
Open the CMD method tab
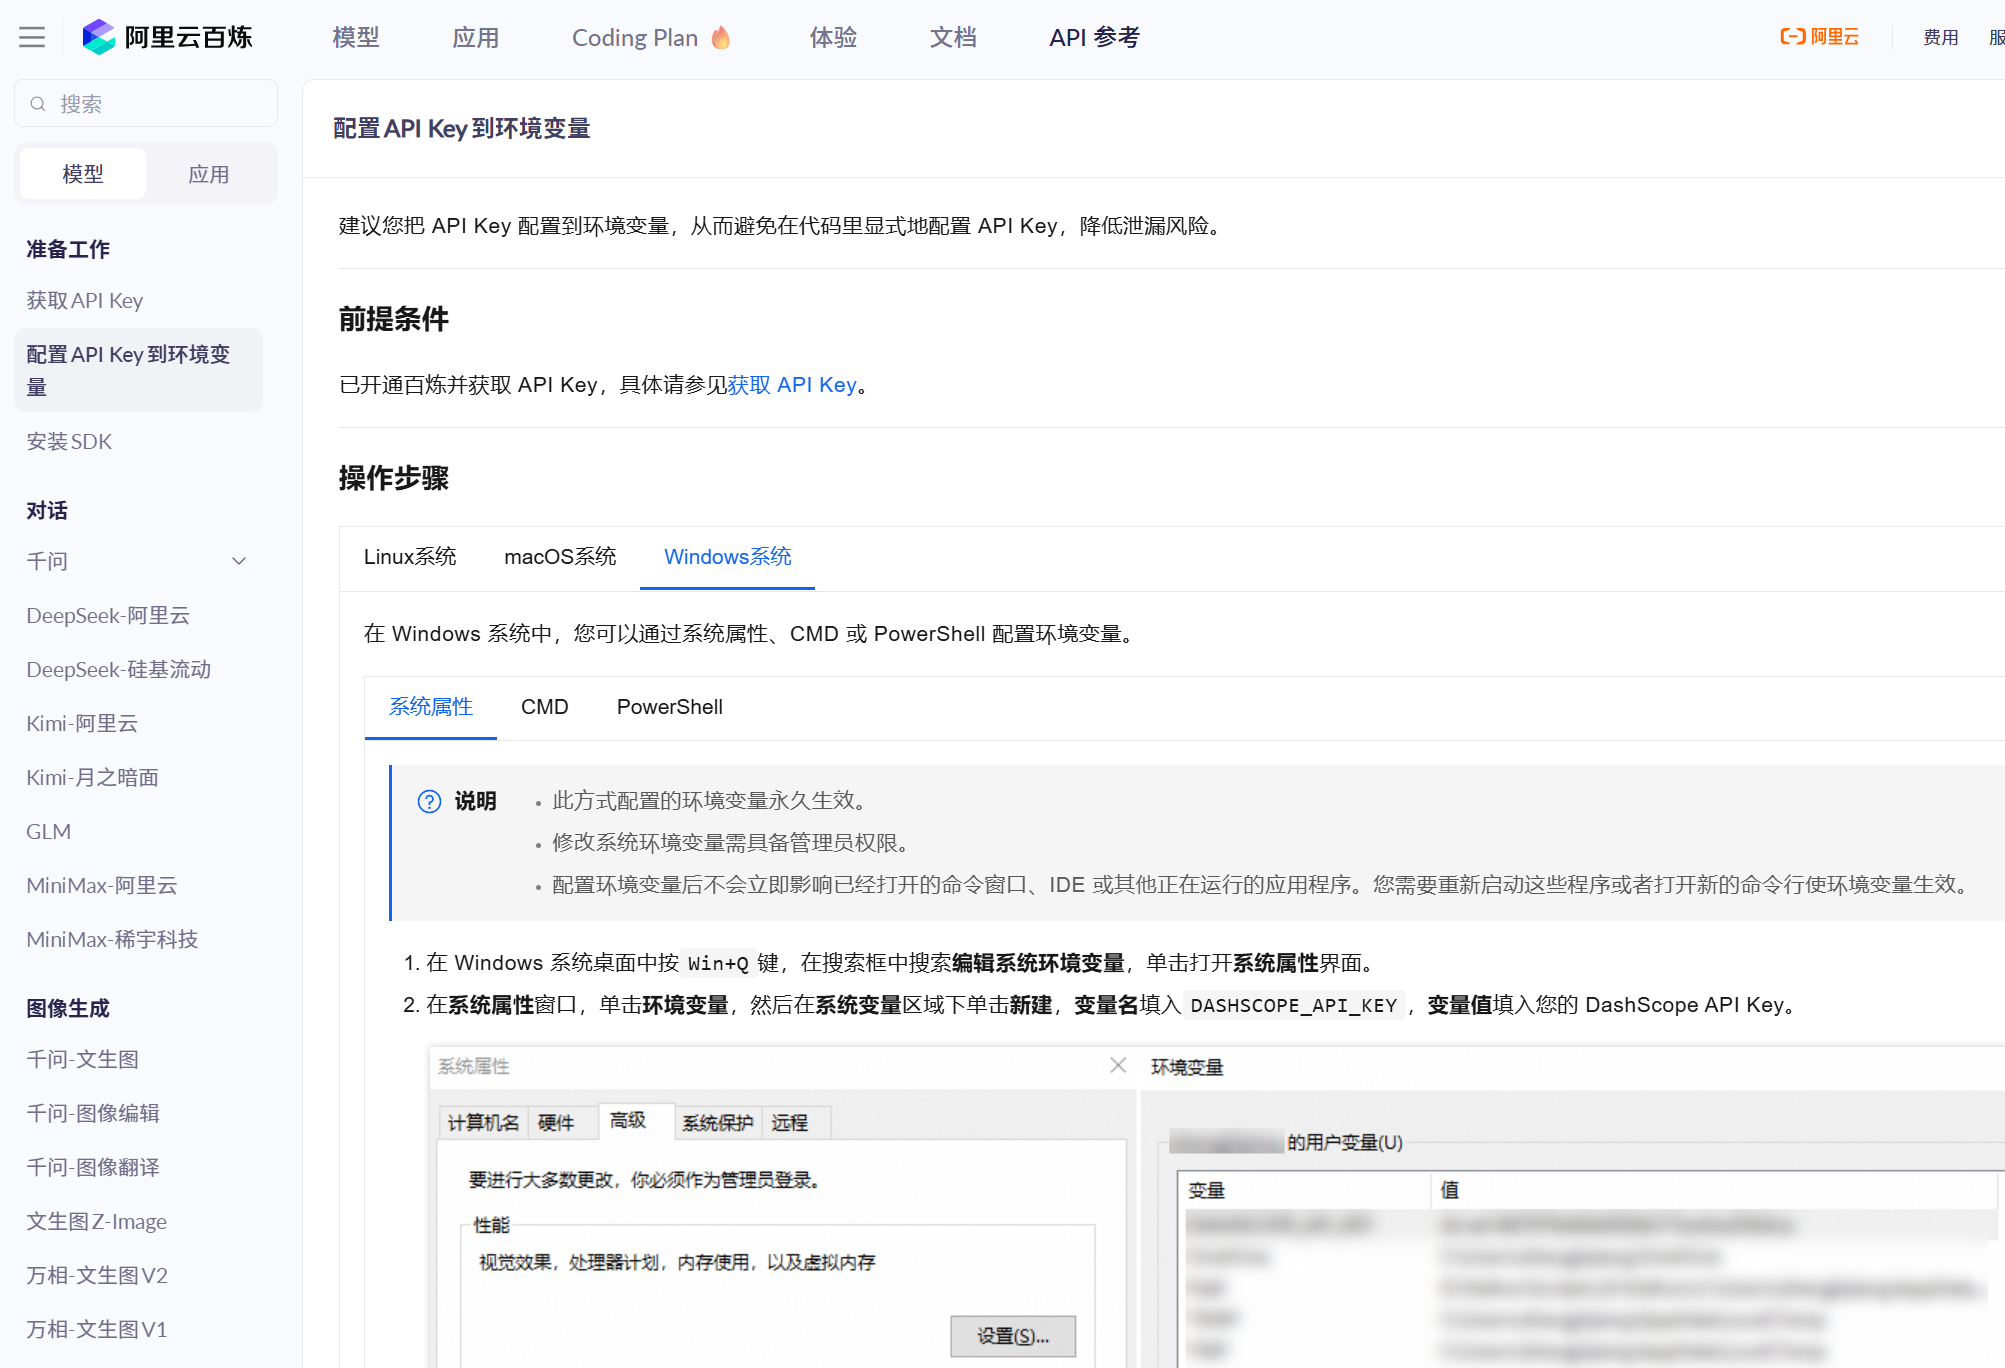tap(544, 707)
